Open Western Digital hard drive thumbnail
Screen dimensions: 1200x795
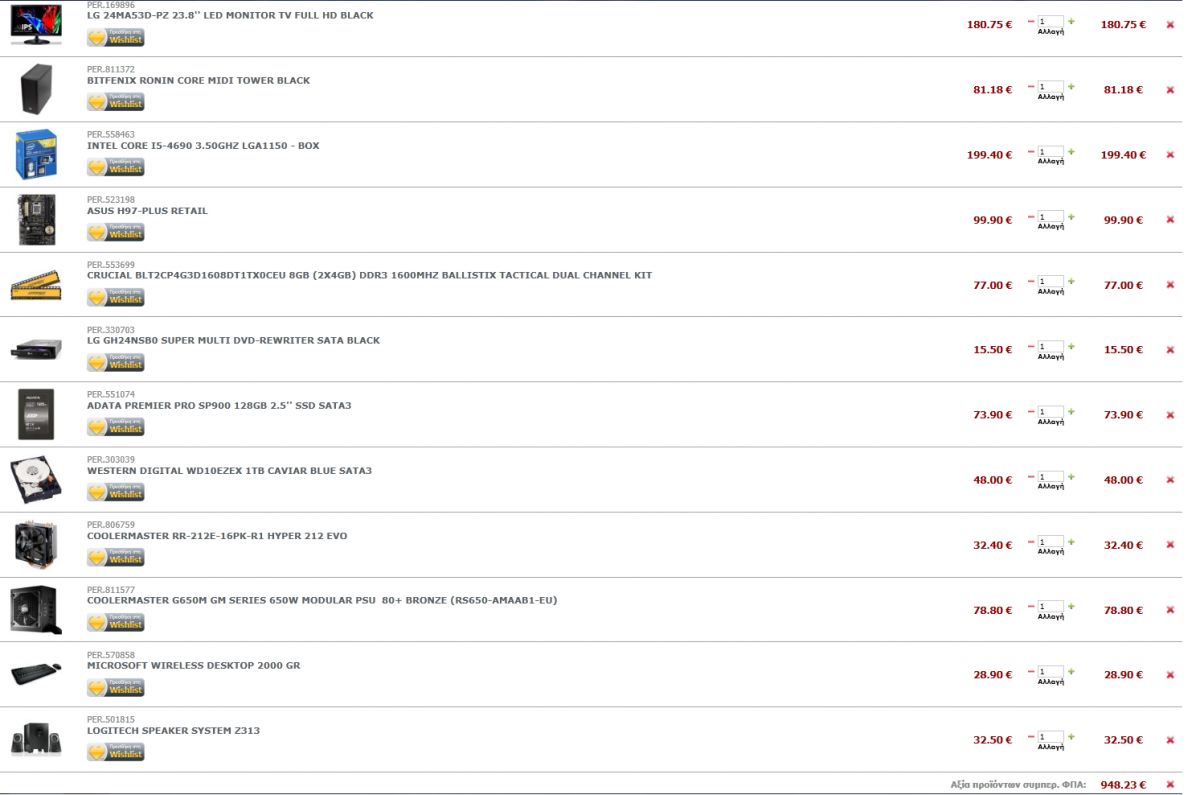click(36, 479)
